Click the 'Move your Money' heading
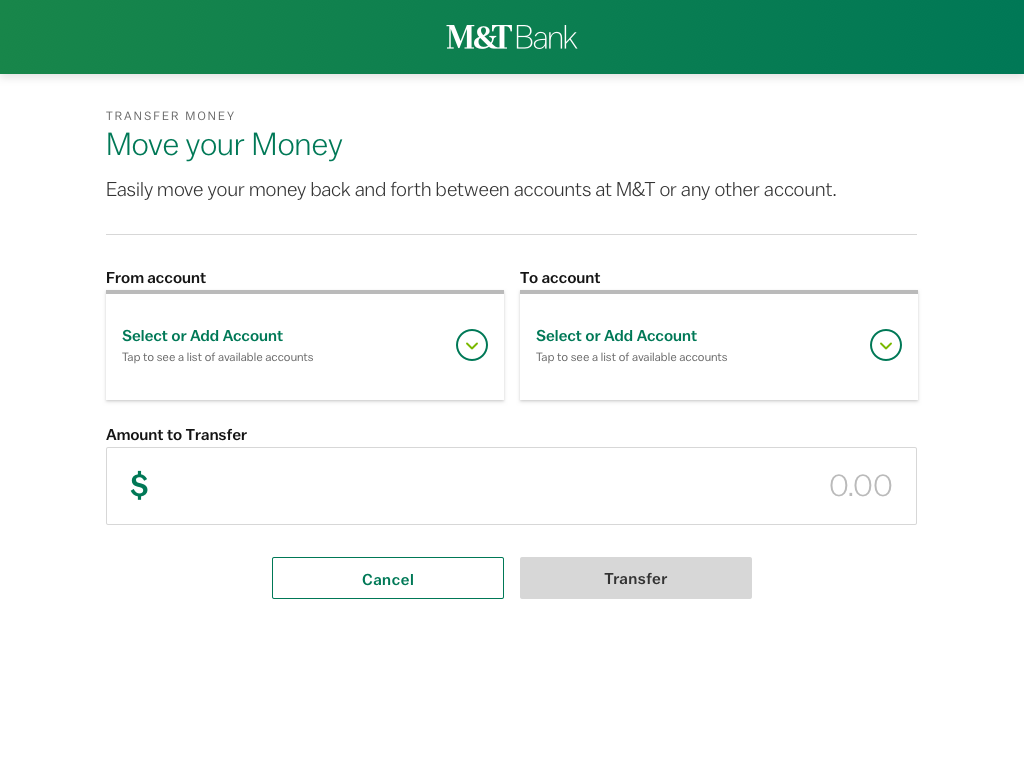The width and height of the screenshot is (1024, 768). pos(224,145)
